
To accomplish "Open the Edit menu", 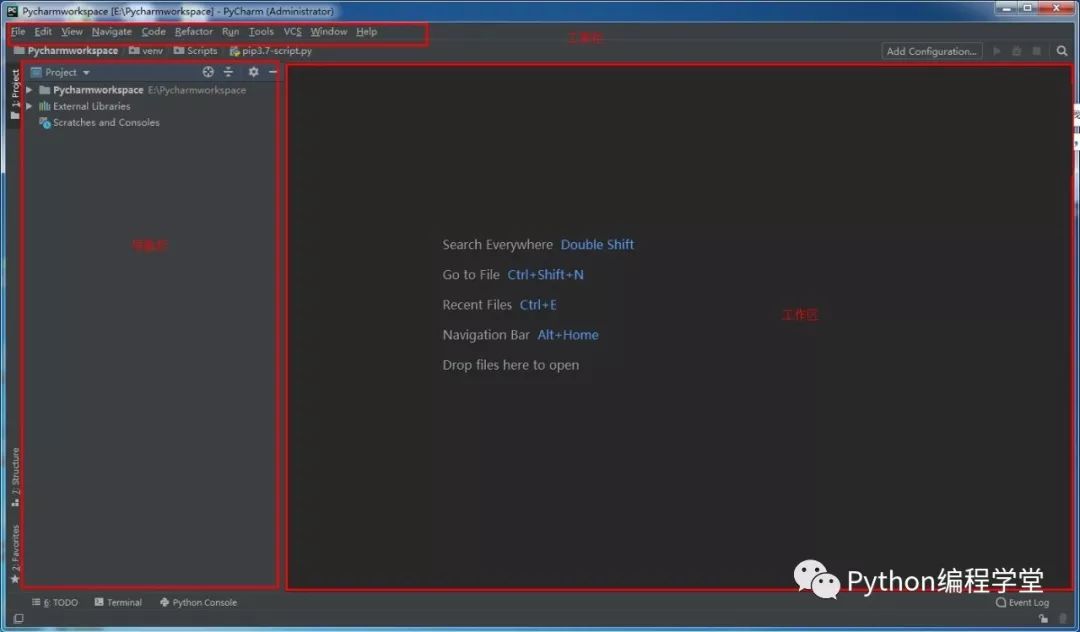I will pos(43,32).
